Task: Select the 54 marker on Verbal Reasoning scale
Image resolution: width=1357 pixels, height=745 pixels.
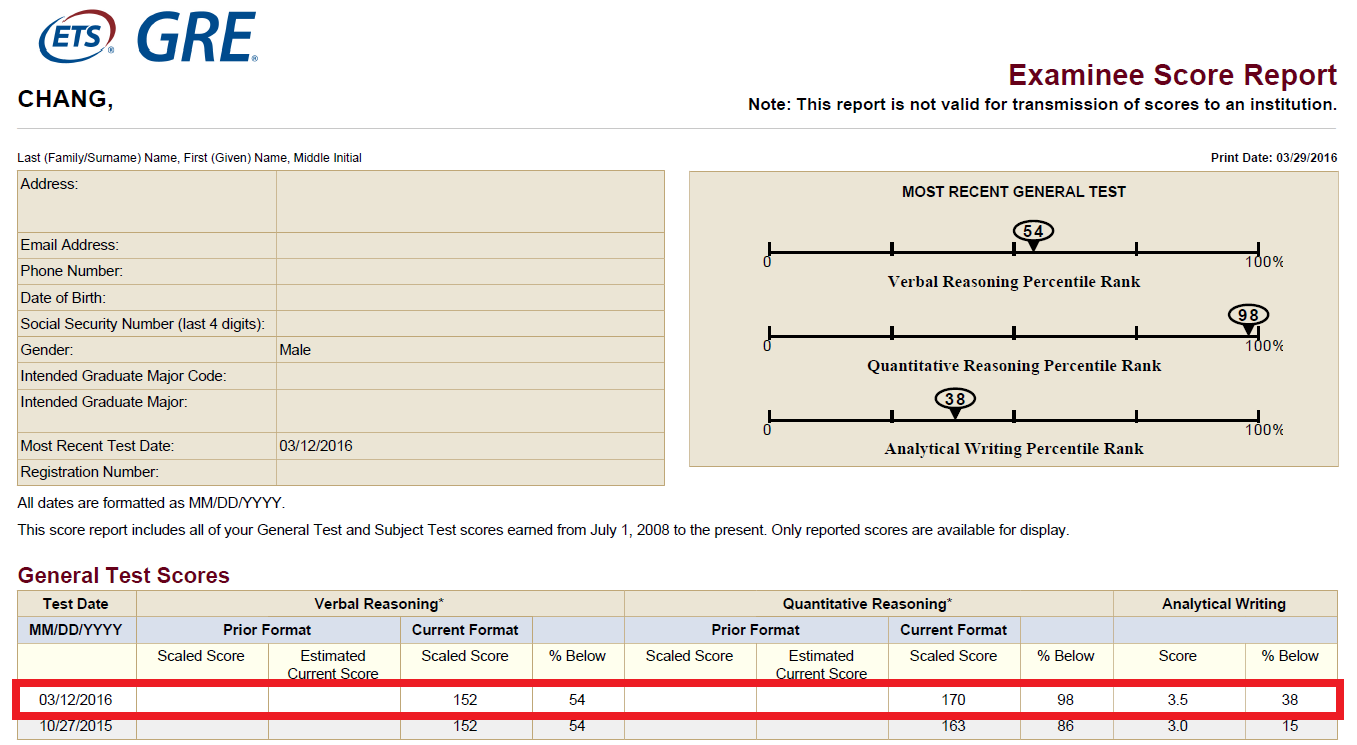Action: (x=1033, y=233)
